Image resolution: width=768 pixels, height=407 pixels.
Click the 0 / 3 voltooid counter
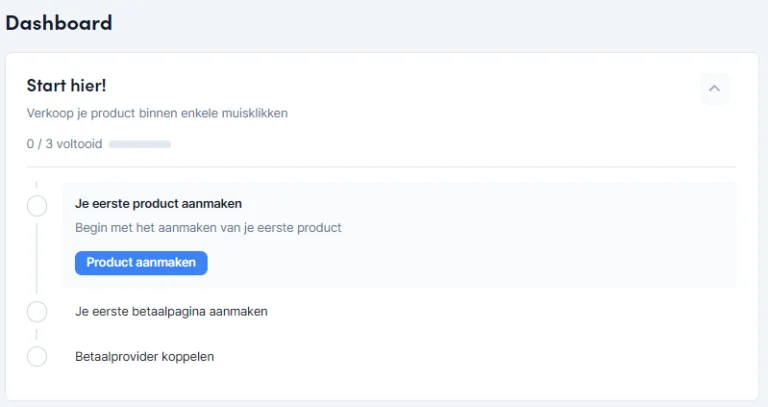pyautogui.click(x=64, y=144)
